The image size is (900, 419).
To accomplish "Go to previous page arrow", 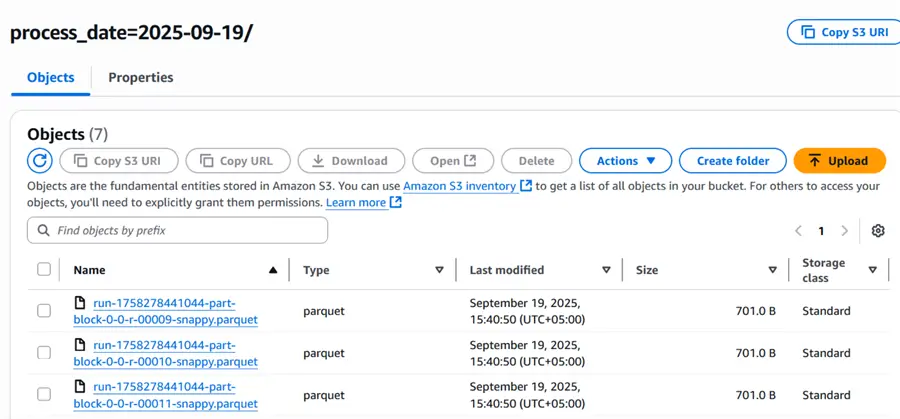I will point(798,231).
